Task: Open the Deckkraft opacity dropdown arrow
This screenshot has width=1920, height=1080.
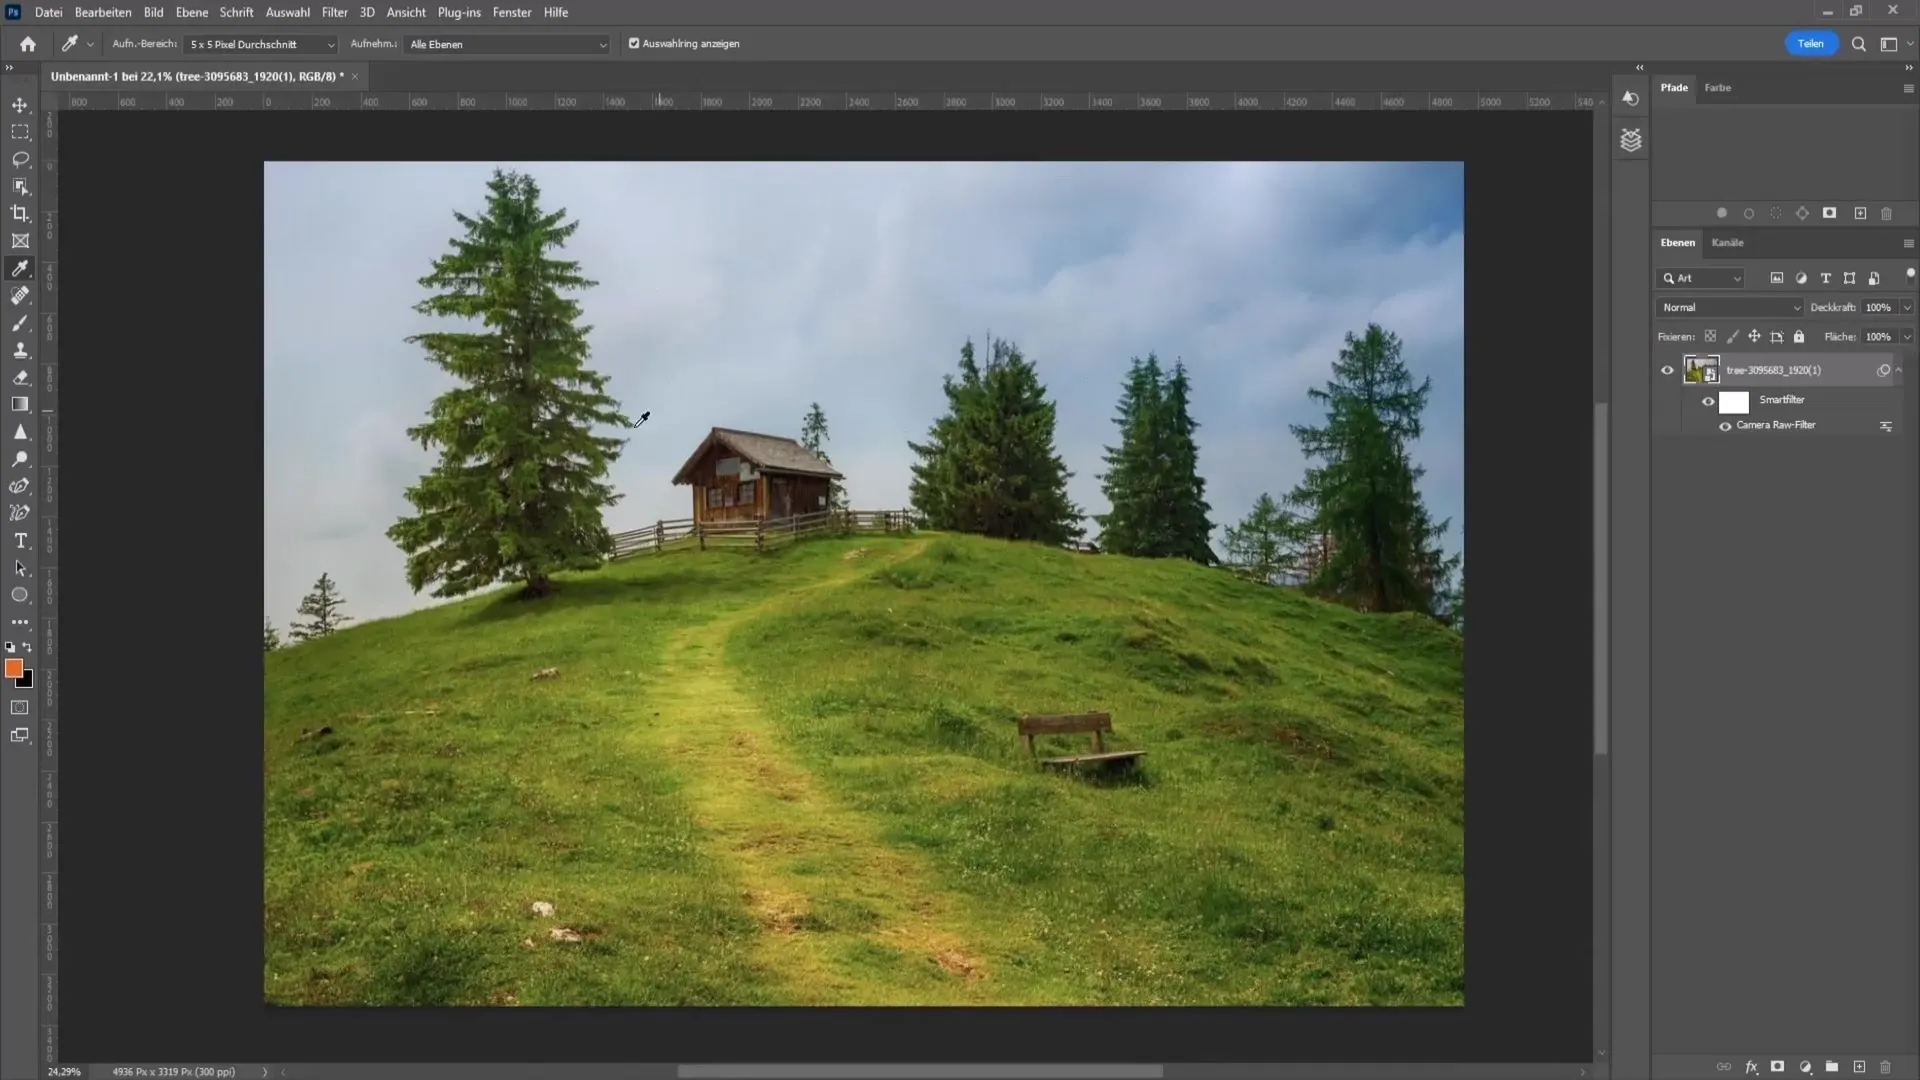Action: [x=1907, y=308]
